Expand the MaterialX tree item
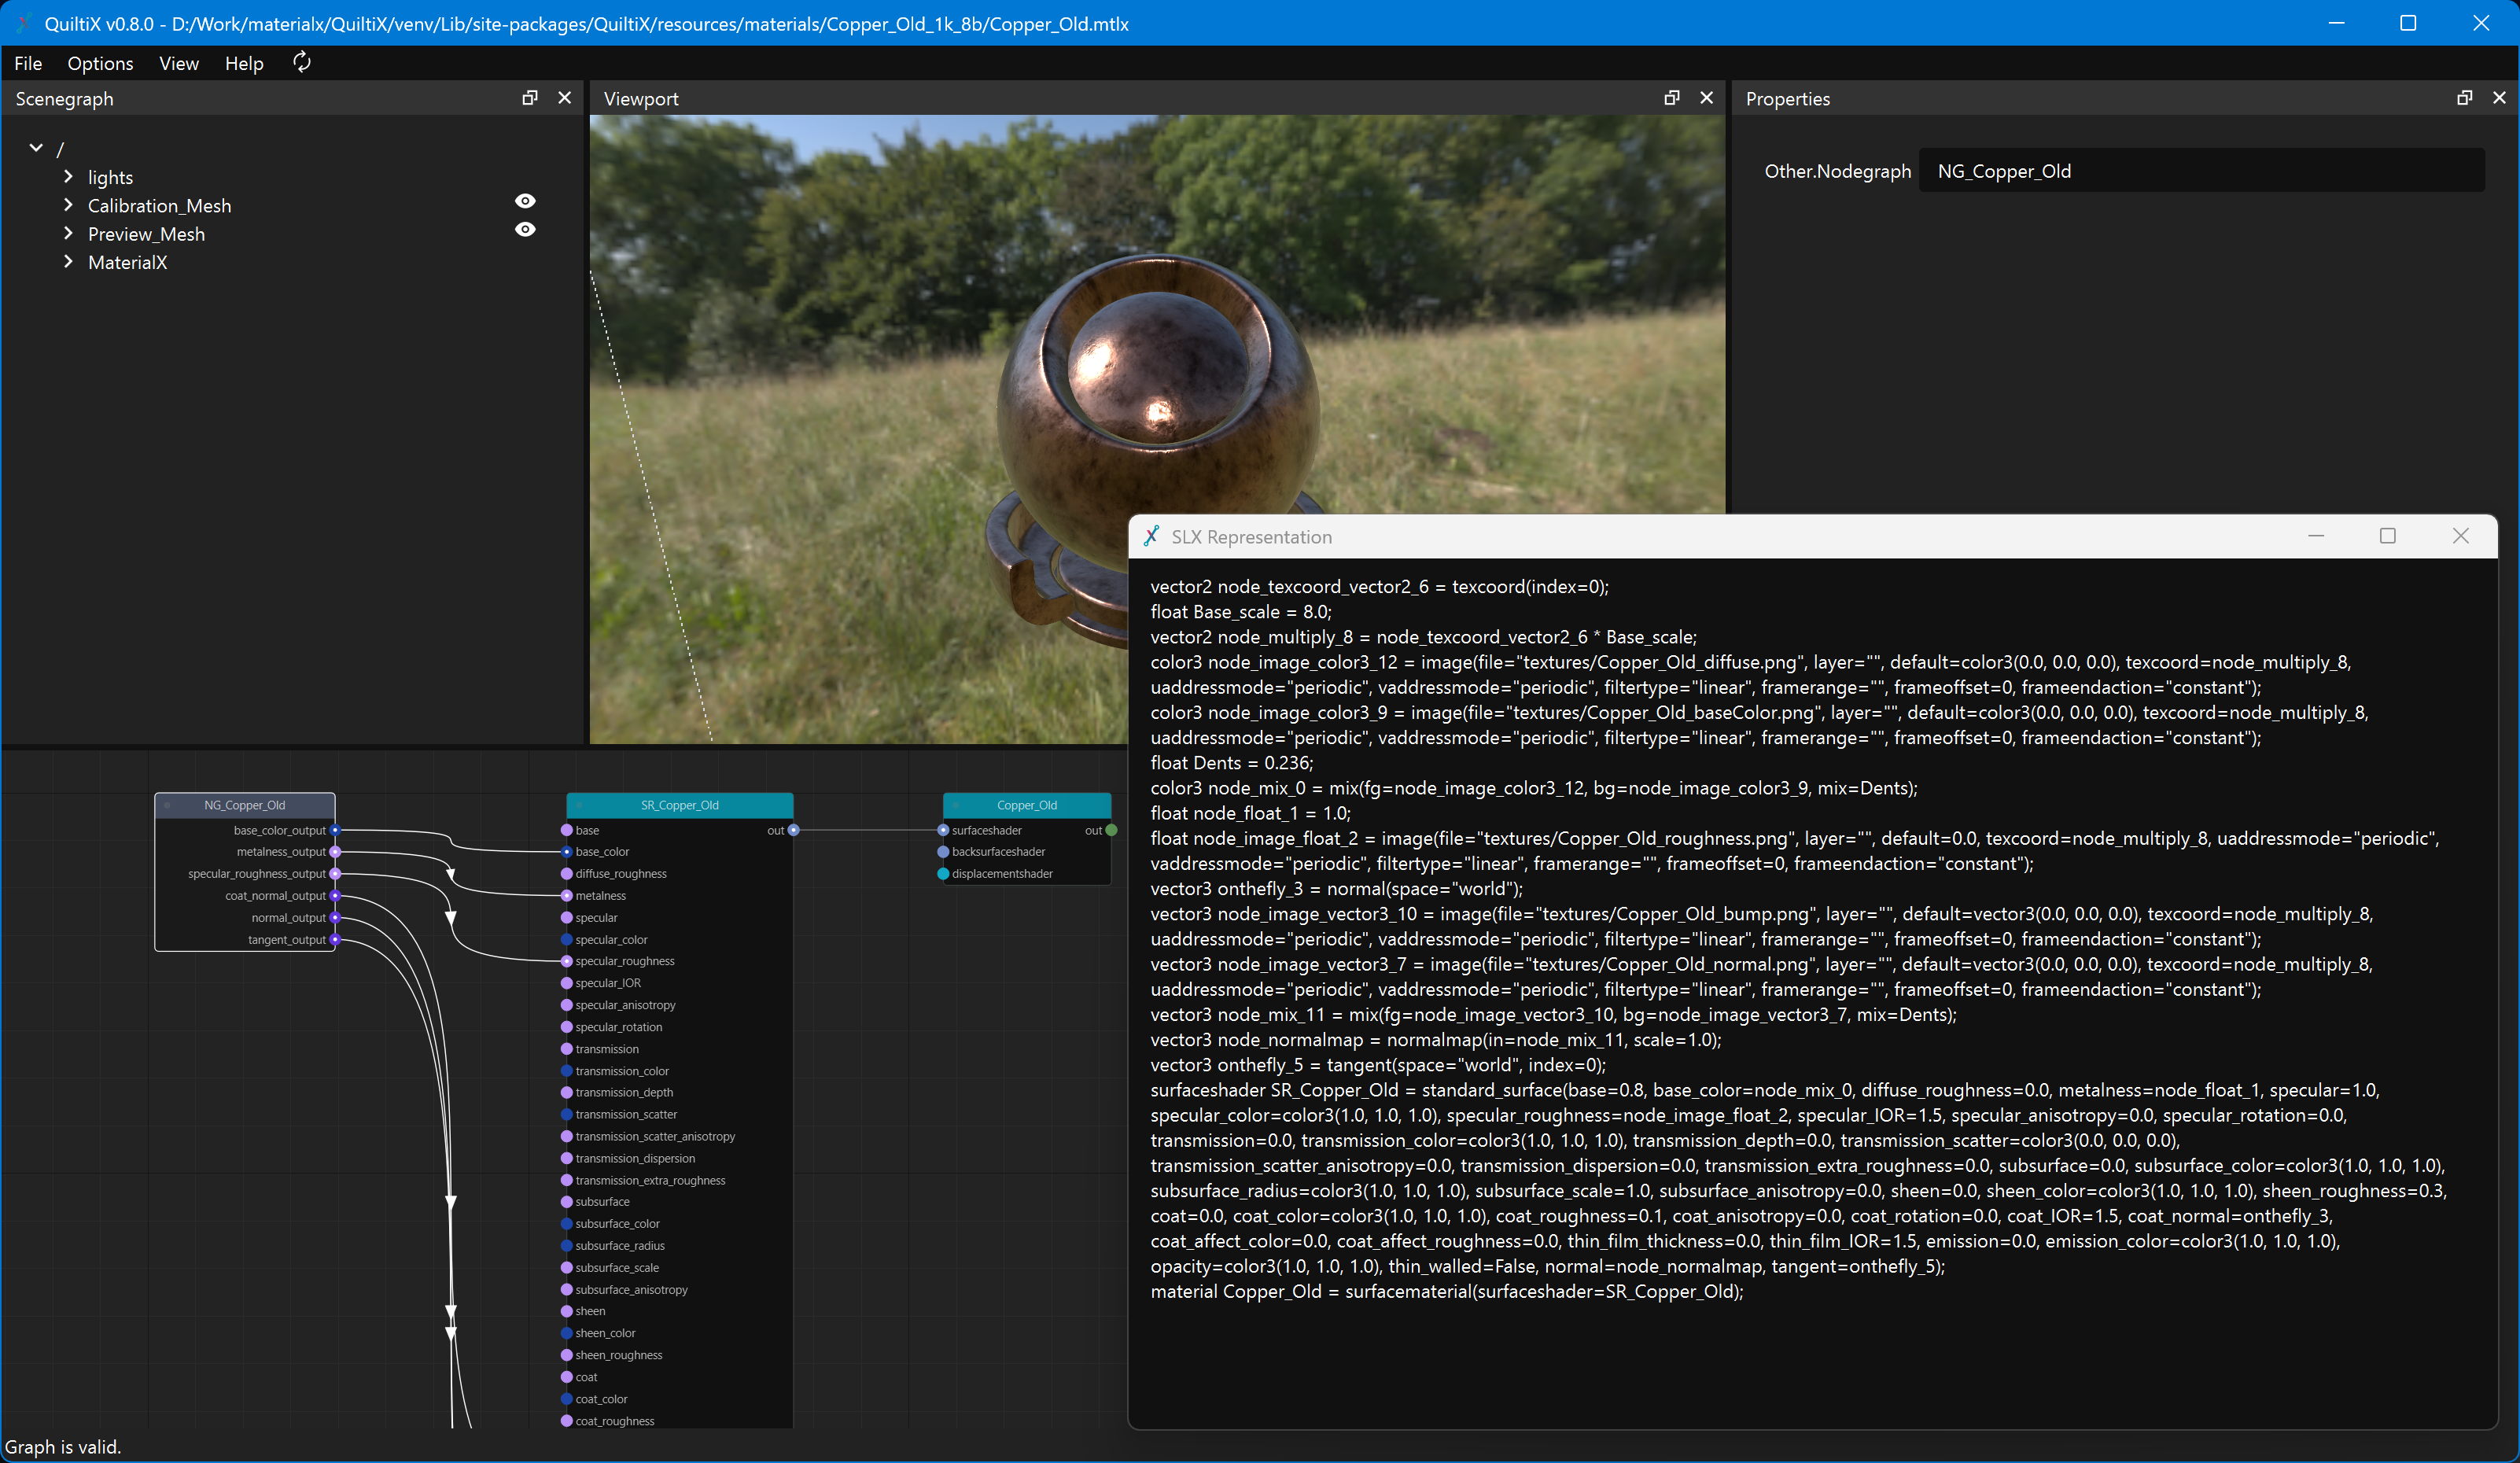The height and width of the screenshot is (1463, 2520). coord(68,261)
